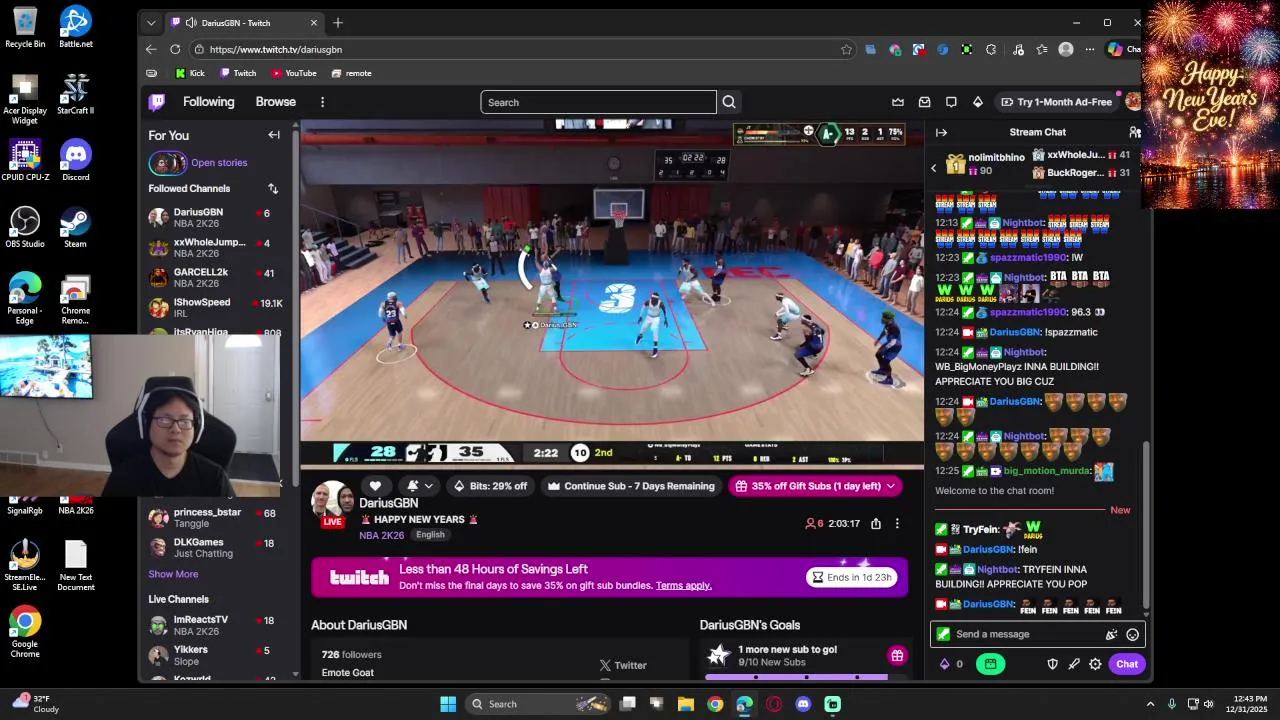The image size is (1280, 720).
Task: Open the Twitter social link
Action: coord(623,665)
